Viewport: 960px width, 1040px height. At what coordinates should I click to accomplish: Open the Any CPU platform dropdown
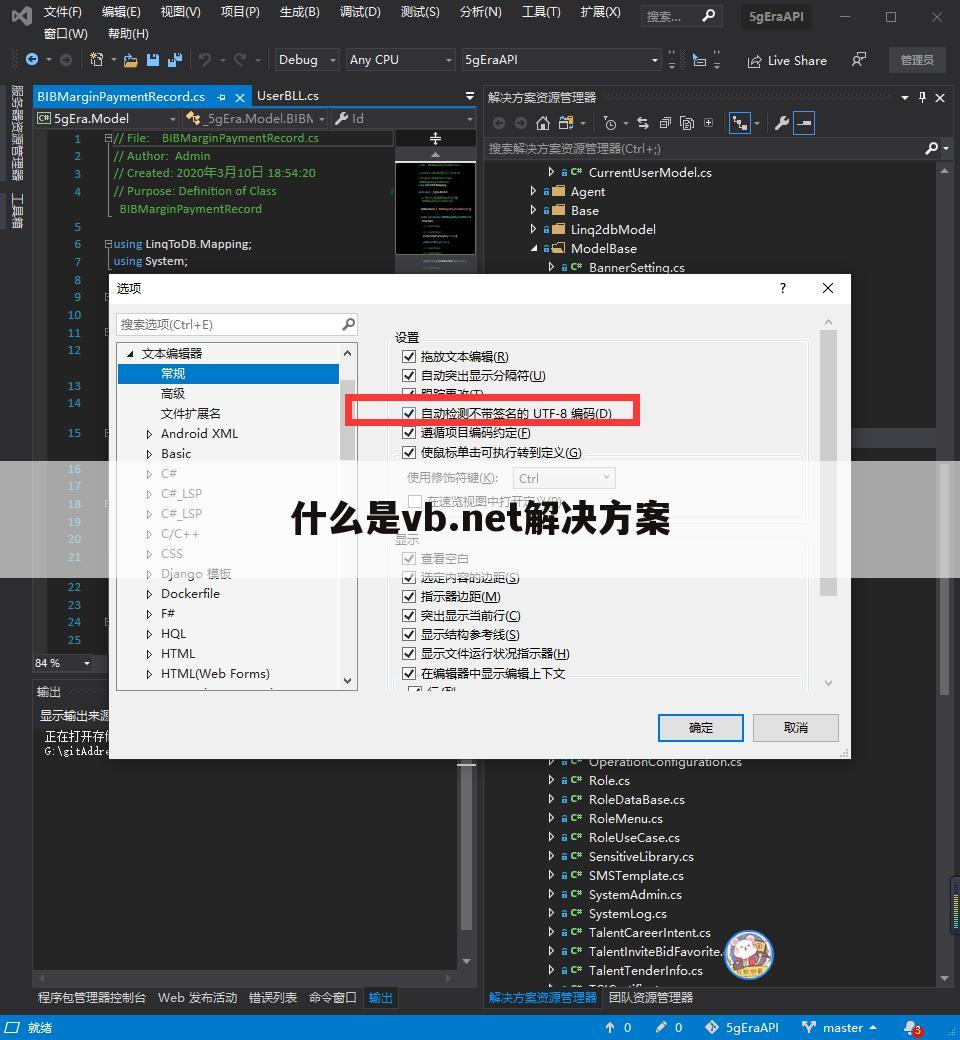click(x=448, y=59)
